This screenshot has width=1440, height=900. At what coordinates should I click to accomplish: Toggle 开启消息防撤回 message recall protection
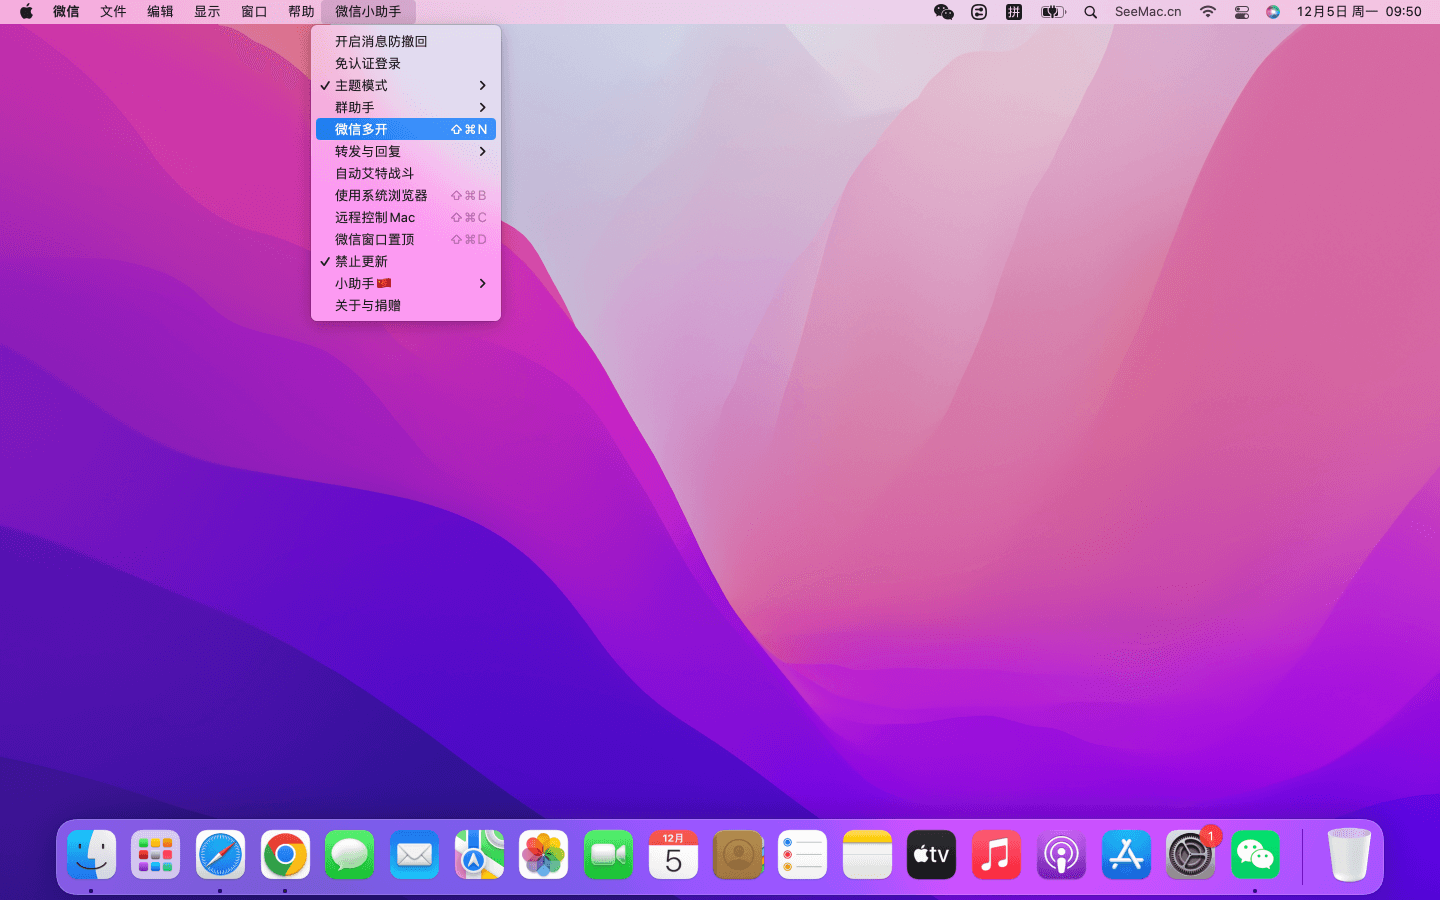[381, 41]
